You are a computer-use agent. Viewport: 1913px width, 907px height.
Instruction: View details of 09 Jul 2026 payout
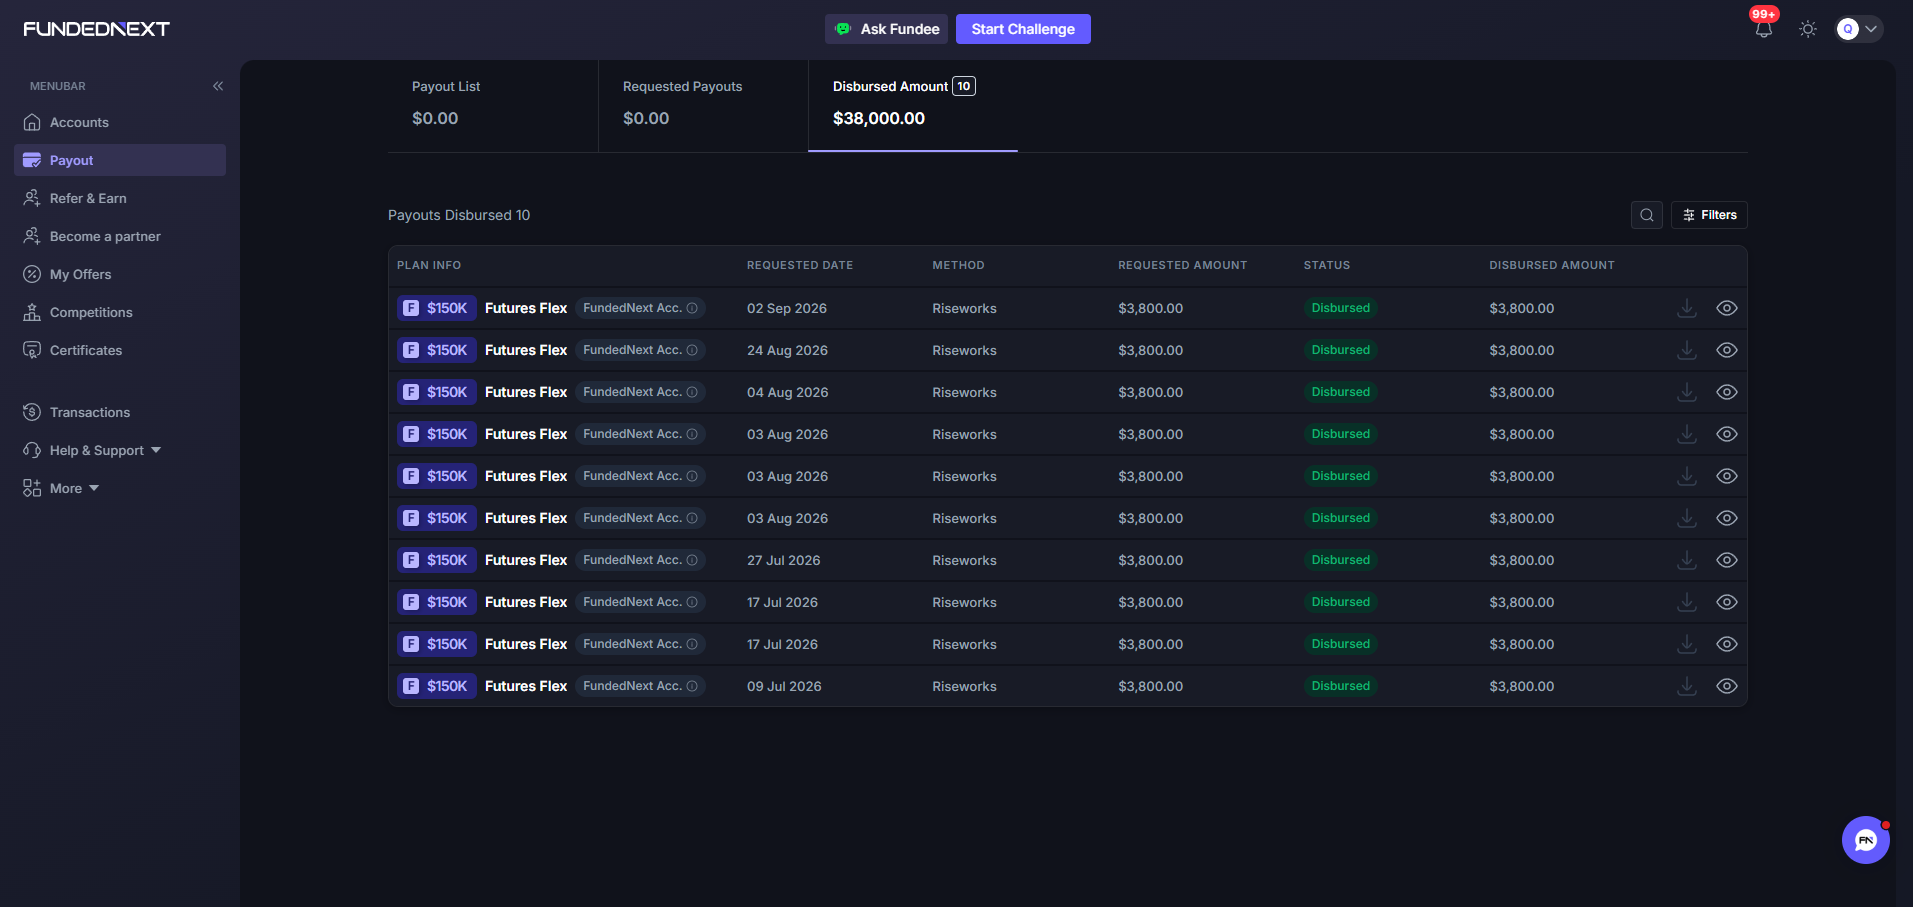[1727, 686]
